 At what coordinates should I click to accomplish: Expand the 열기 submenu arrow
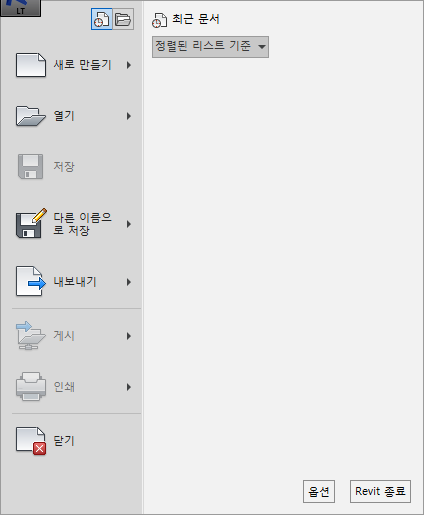[129, 116]
